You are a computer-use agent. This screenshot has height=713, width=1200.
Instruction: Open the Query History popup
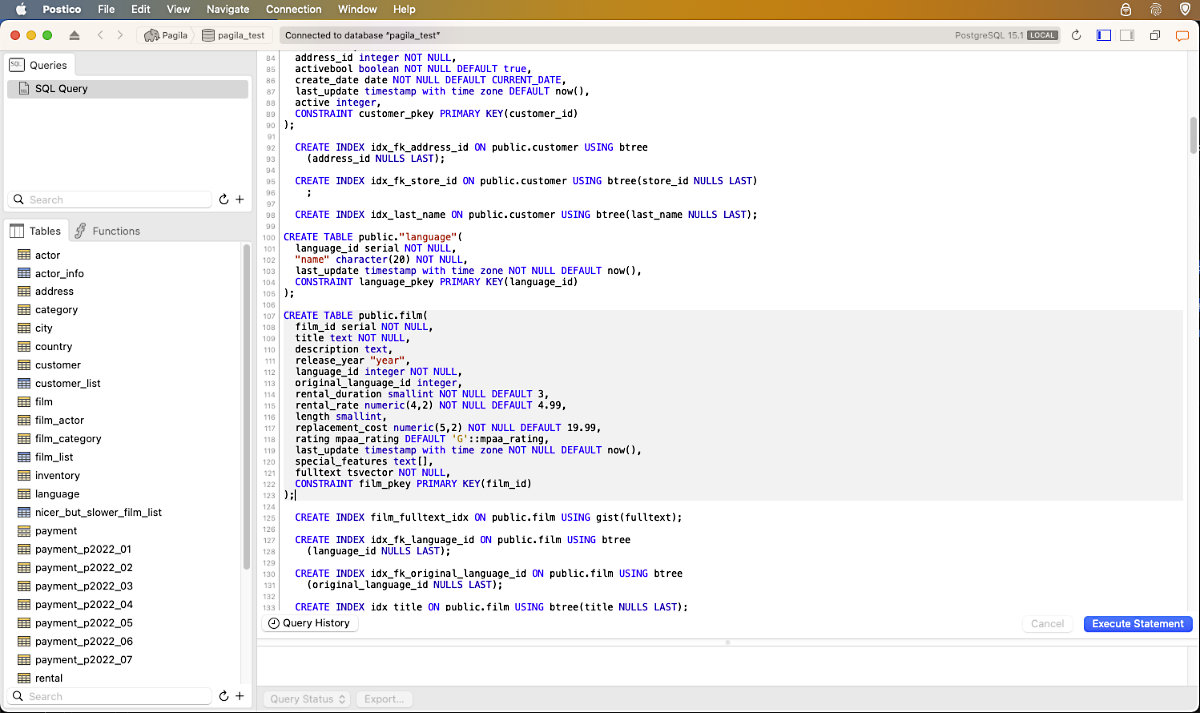pyautogui.click(x=309, y=623)
